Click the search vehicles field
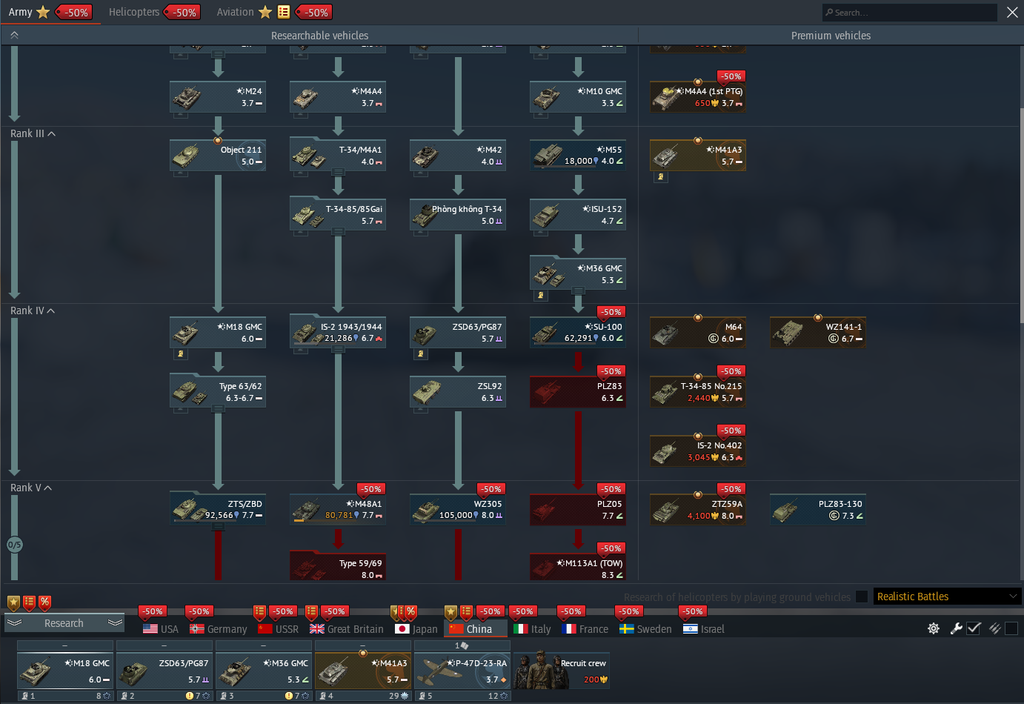Screen dimensions: 1024x704 click(x=910, y=12)
